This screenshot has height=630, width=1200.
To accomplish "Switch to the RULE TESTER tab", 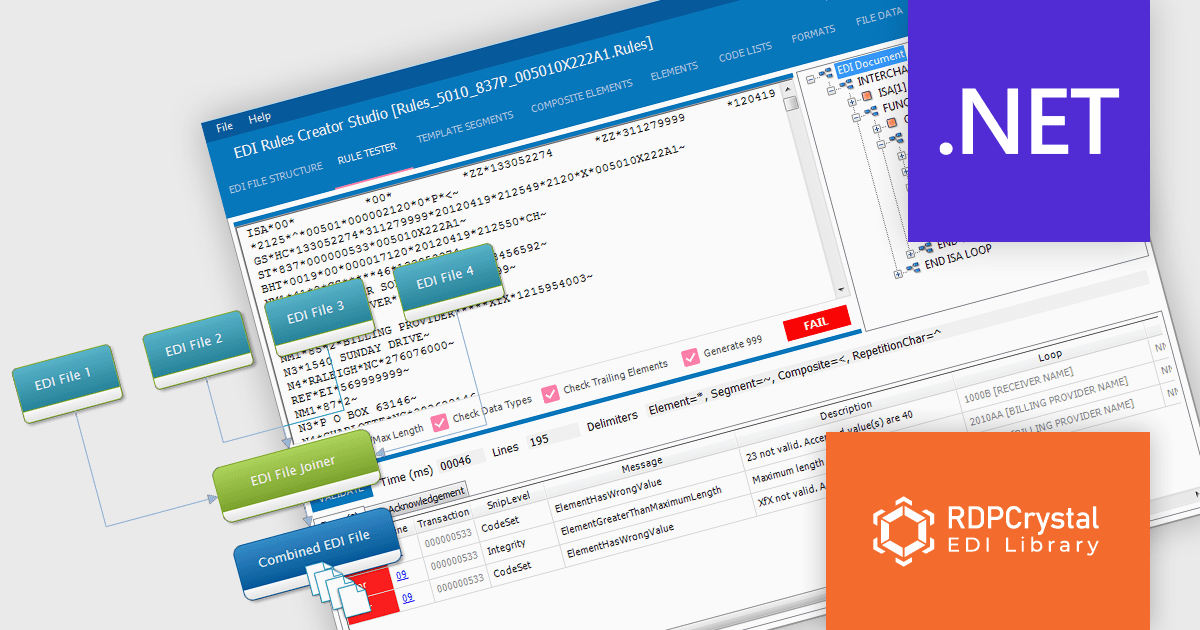I will click(366, 152).
